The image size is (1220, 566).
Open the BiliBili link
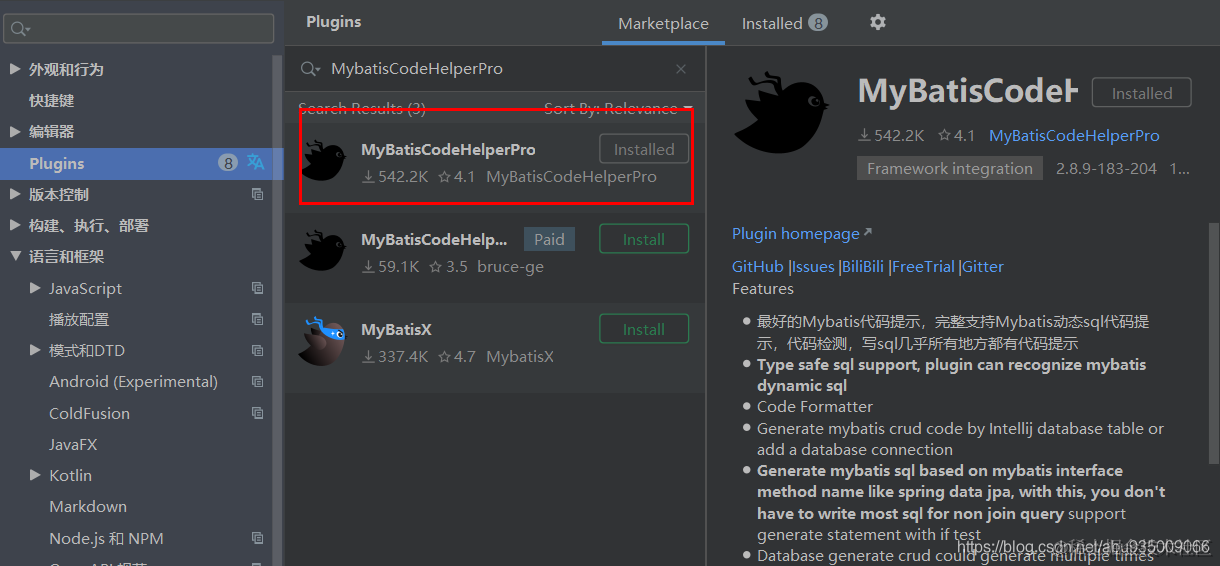point(864,266)
